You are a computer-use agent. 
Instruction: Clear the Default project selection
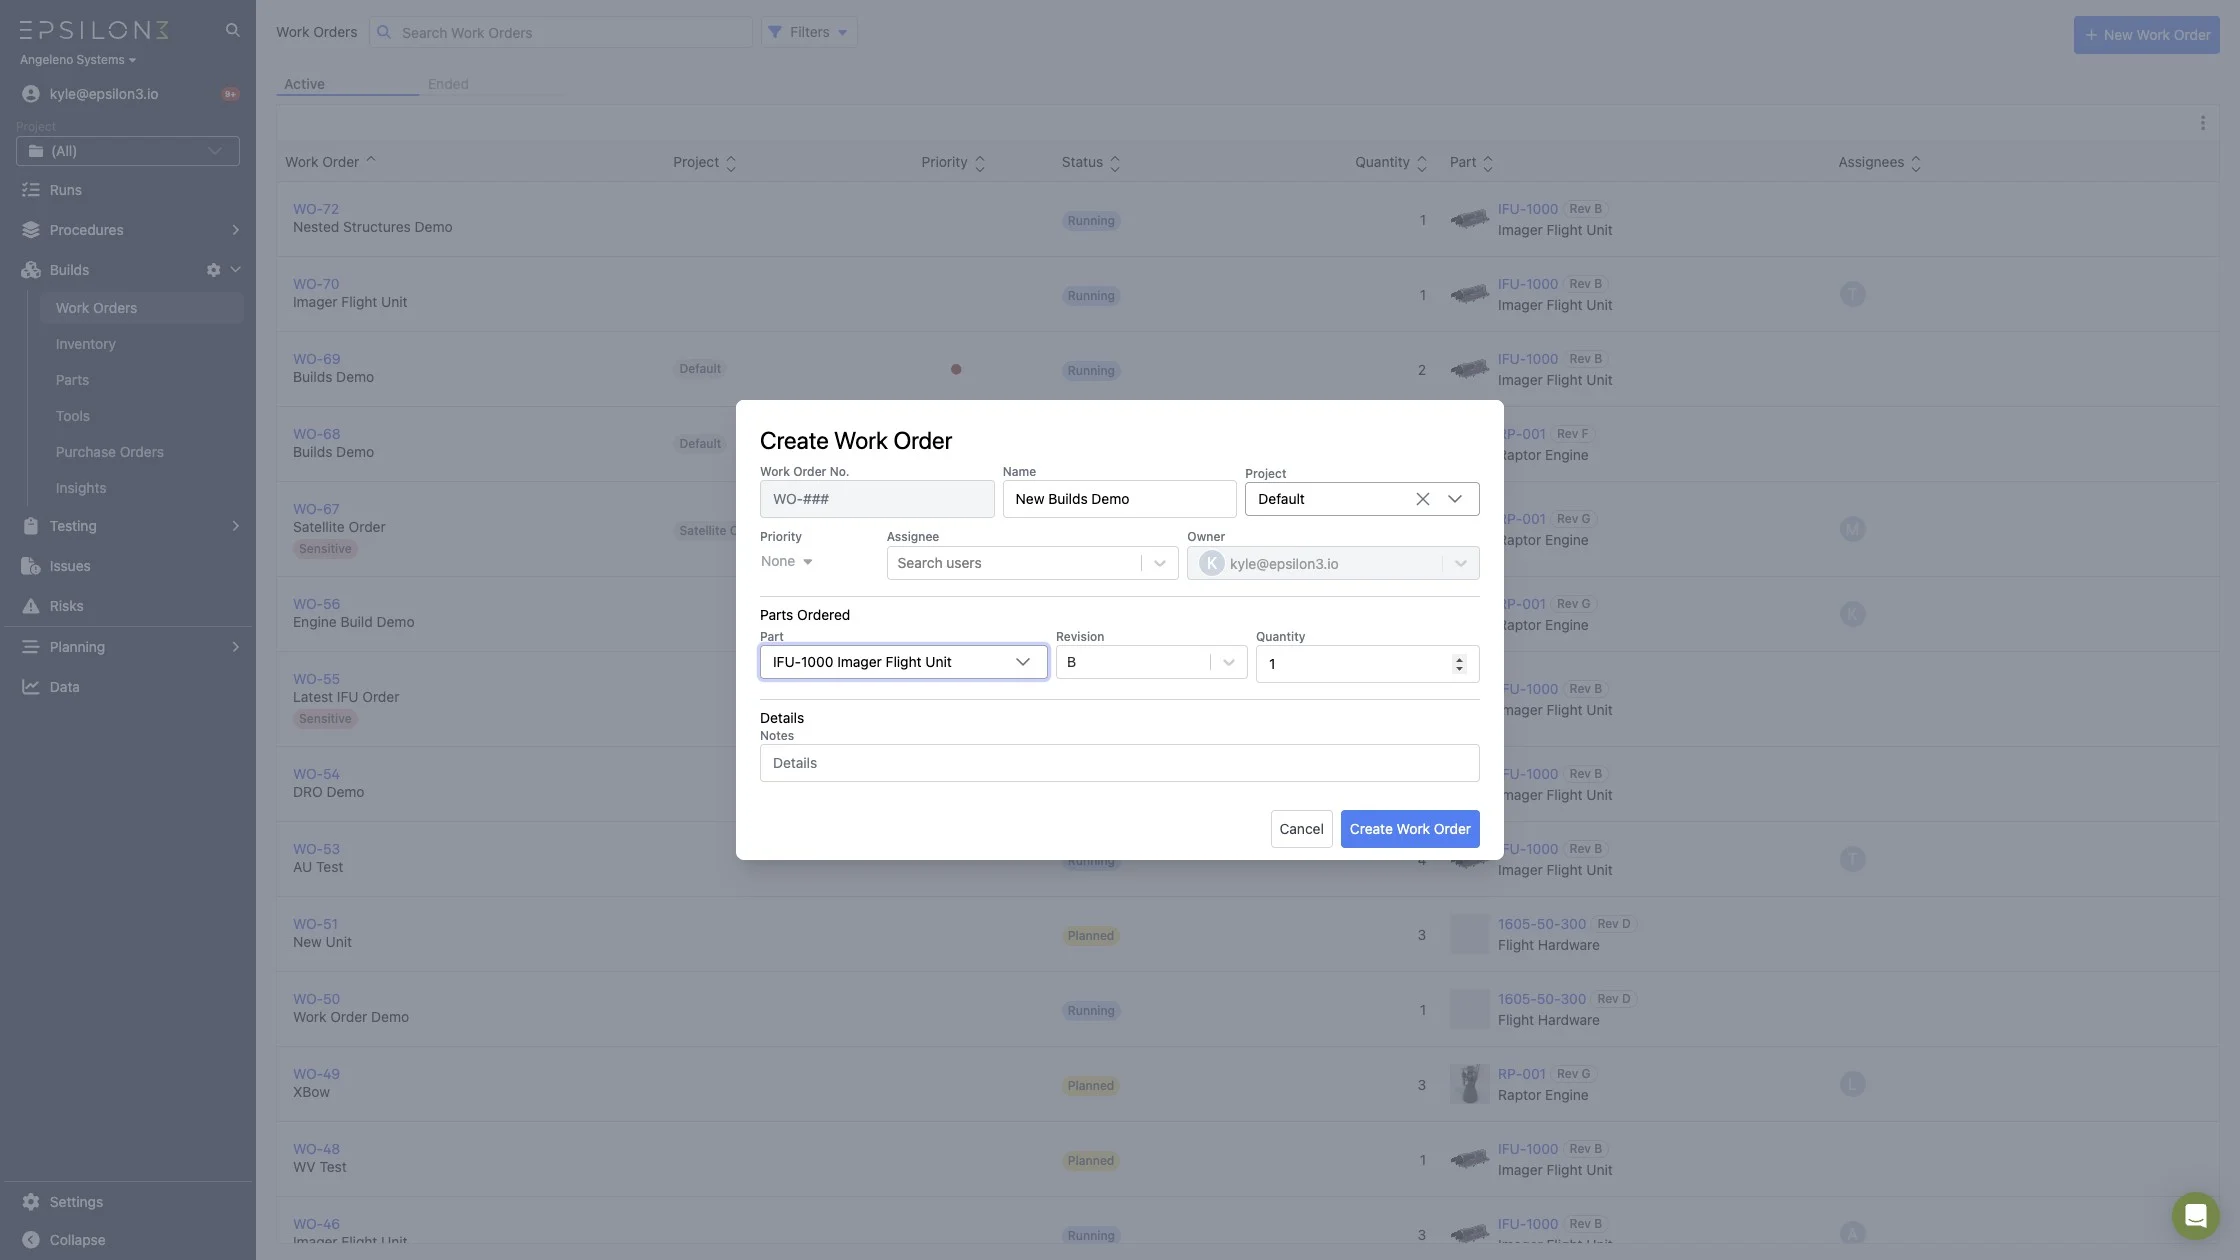[1422, 499]
